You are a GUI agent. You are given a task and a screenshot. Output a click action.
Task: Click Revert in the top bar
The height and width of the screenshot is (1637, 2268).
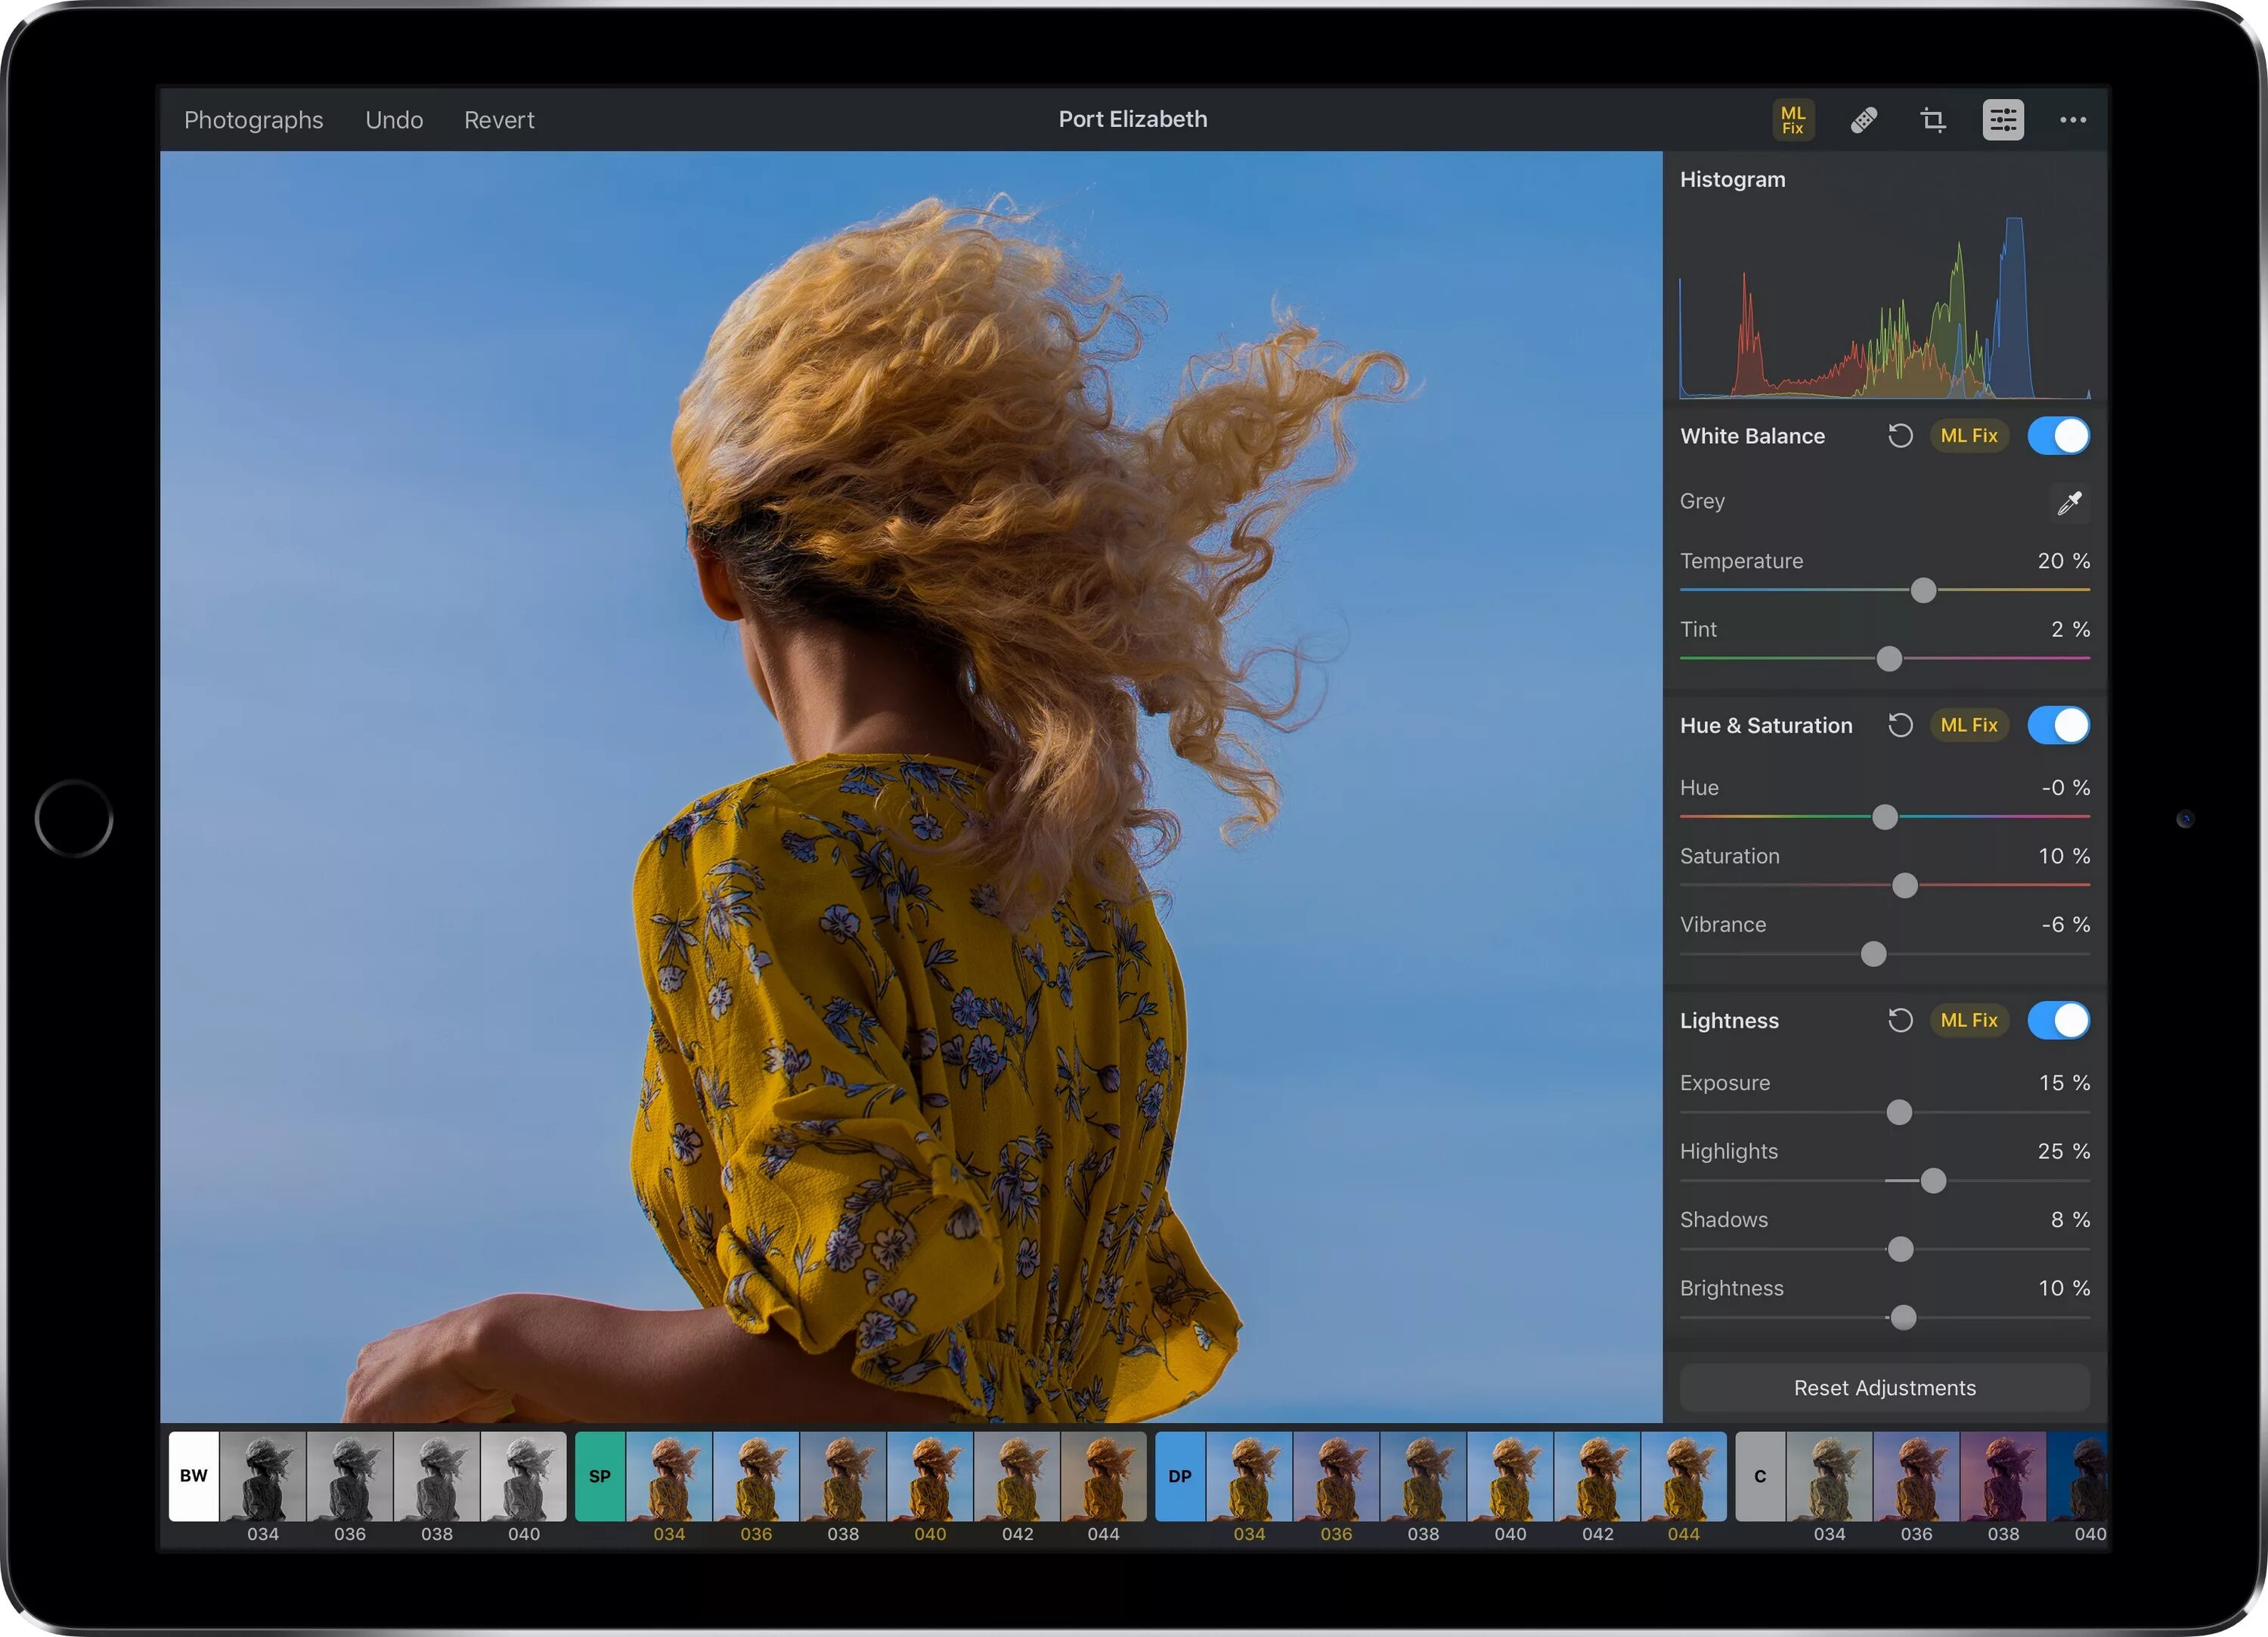pos(499,120)
